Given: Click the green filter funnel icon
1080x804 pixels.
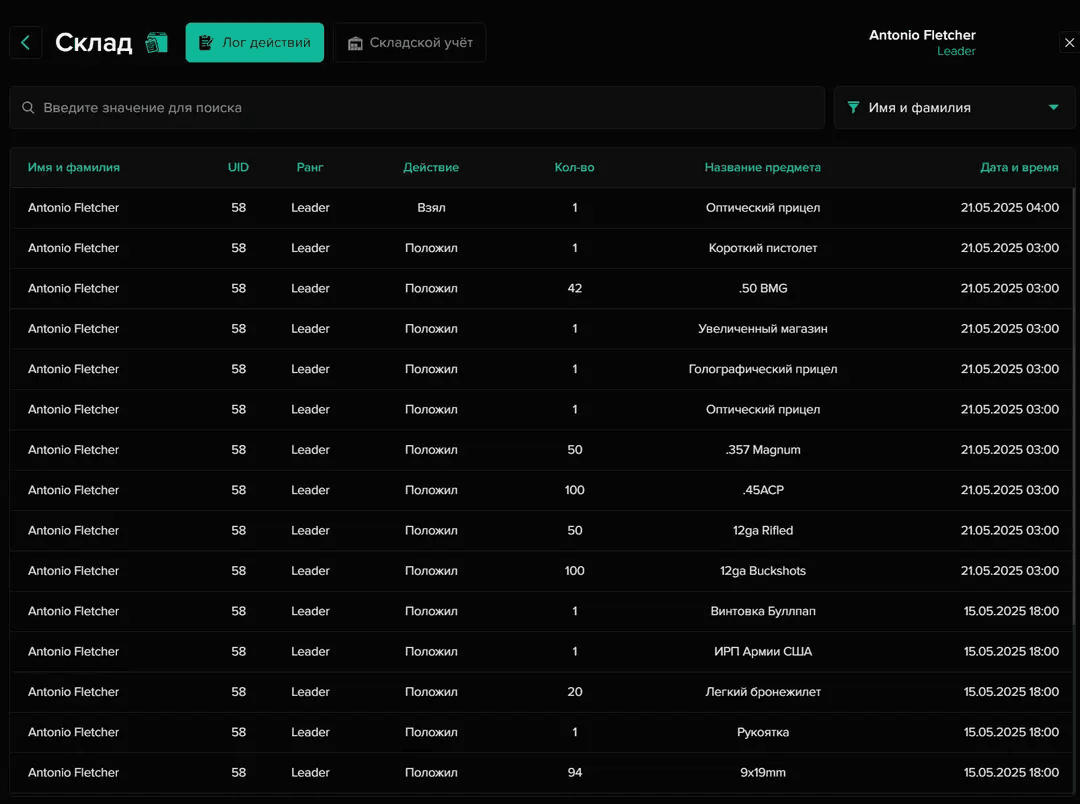Looking at the screenshot, I should (x=853, y=107).
